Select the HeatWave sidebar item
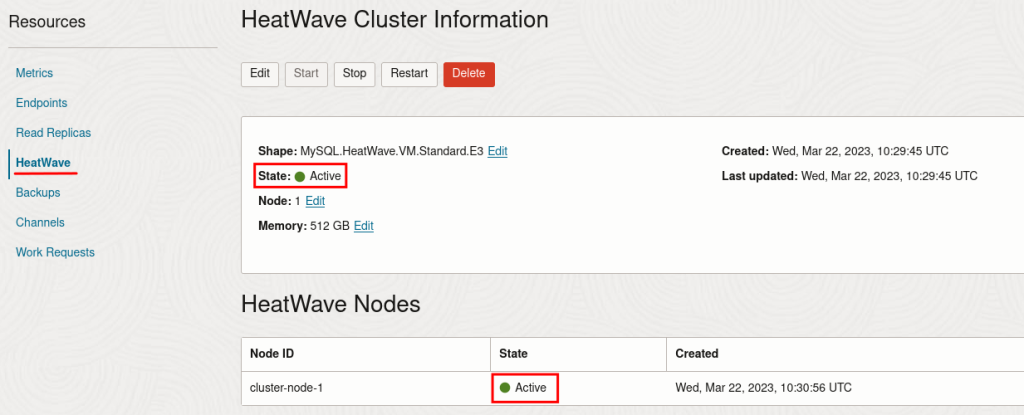 point(43,163)
